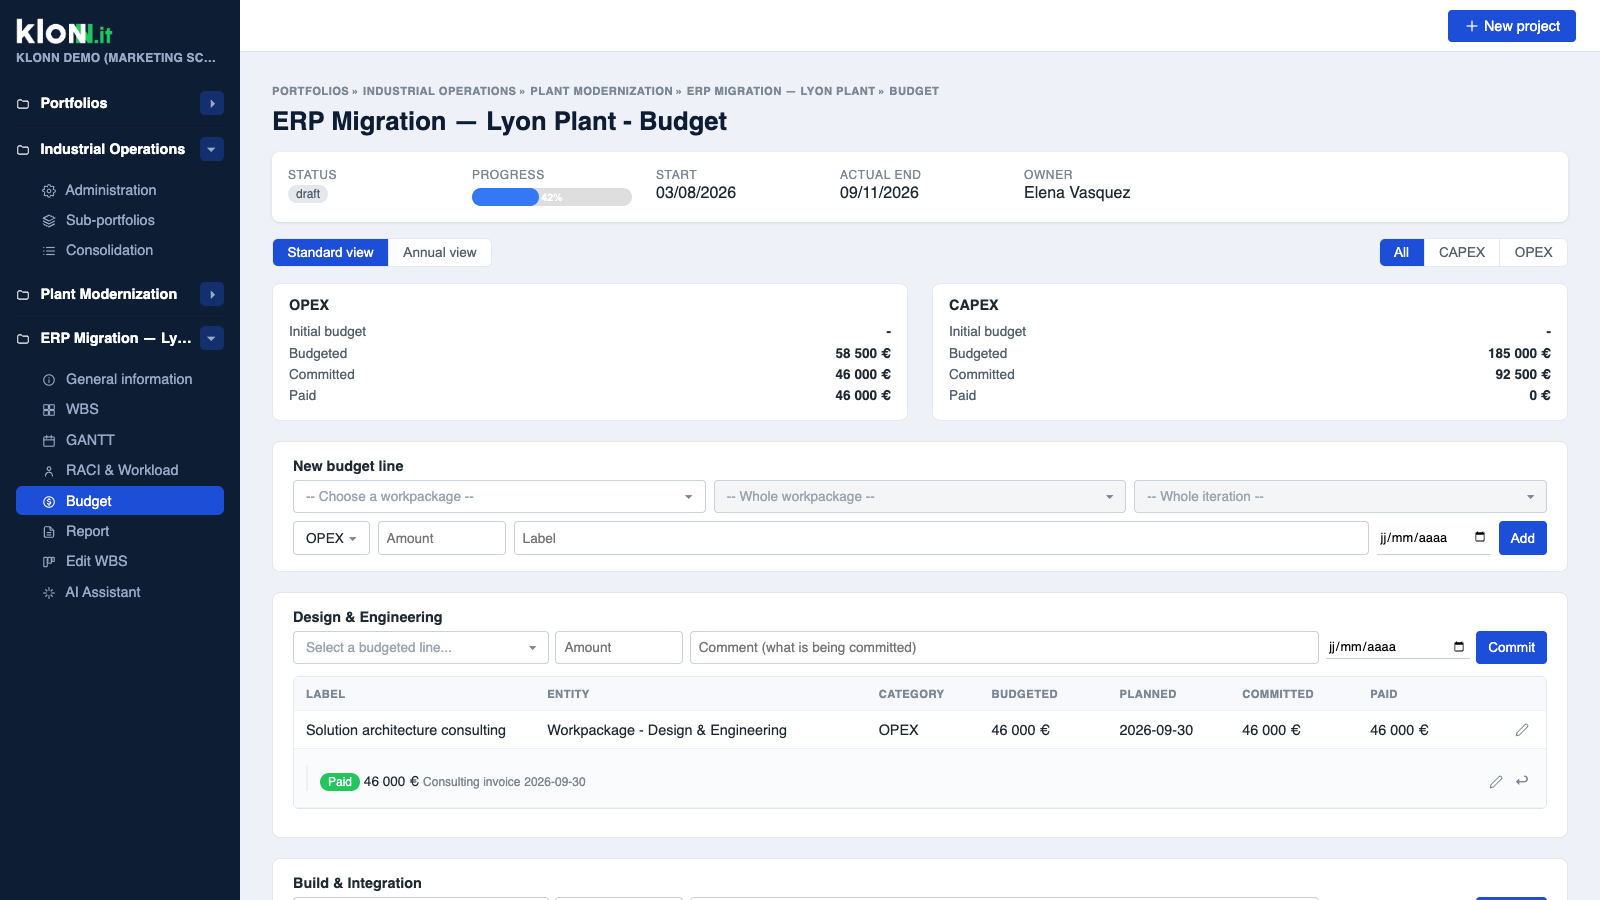Viewport: 1600px width, 900px height.
Task: Click the Label field in New budget line
Action: pos(941,538)
